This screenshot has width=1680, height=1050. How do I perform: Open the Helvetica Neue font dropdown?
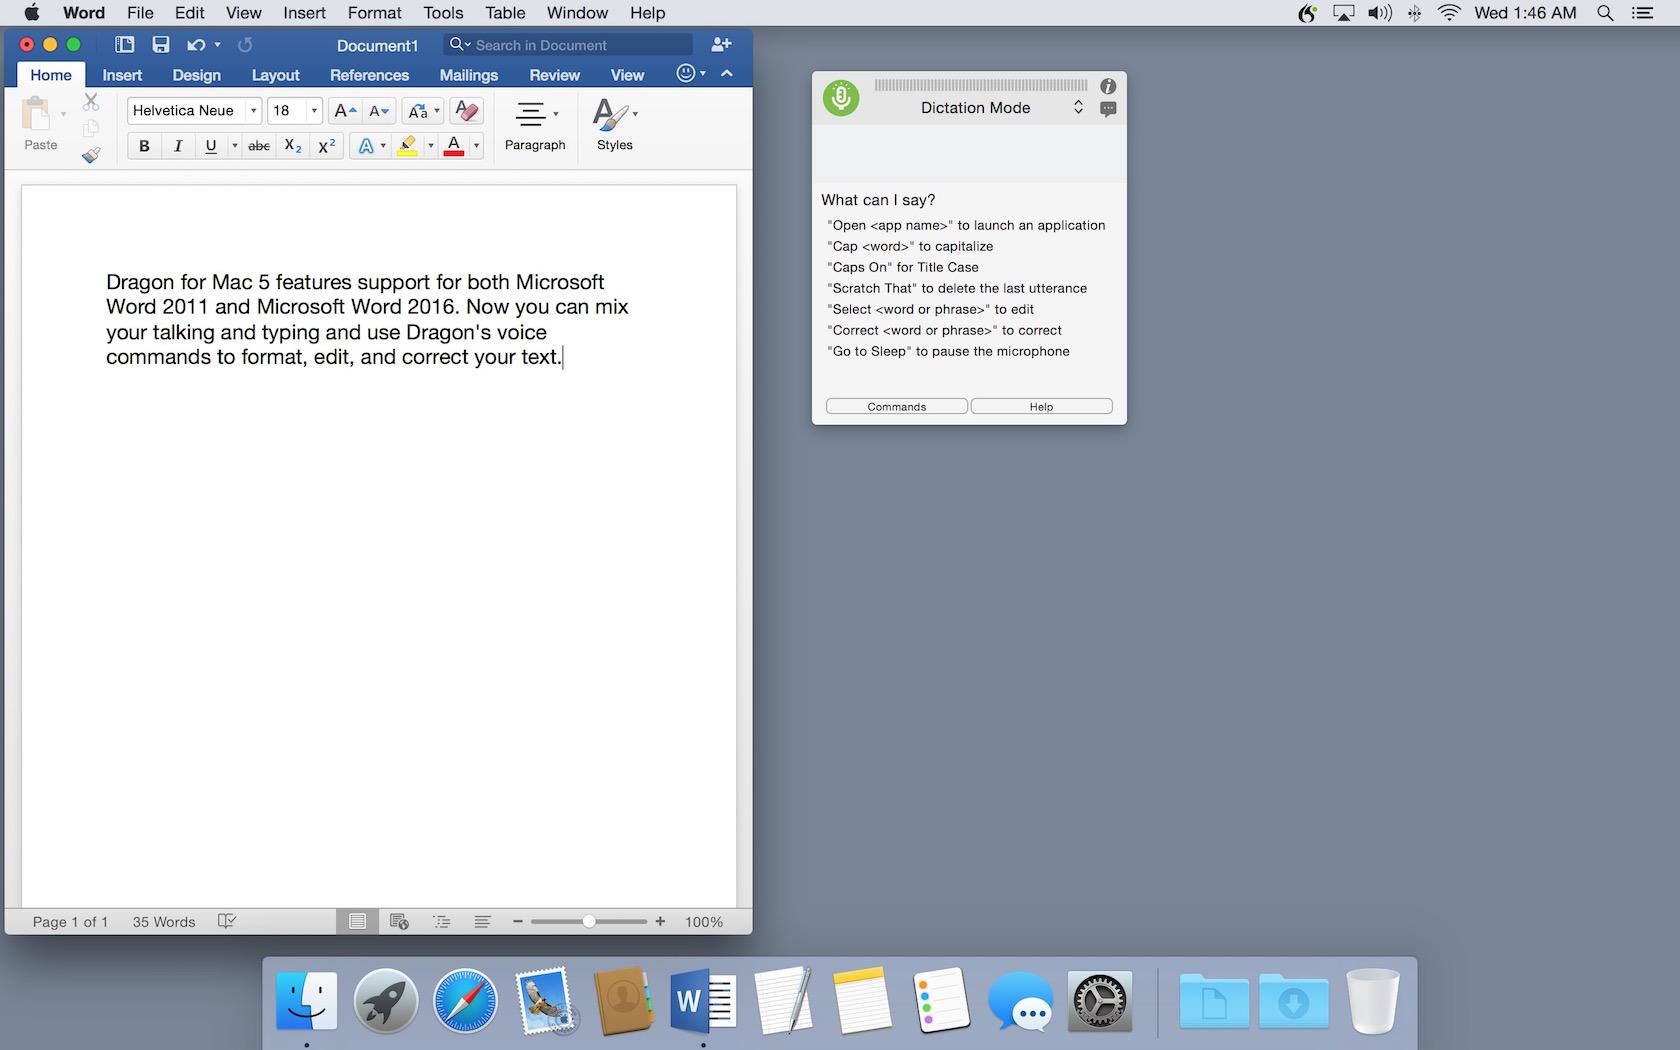[x=254, y=111]
